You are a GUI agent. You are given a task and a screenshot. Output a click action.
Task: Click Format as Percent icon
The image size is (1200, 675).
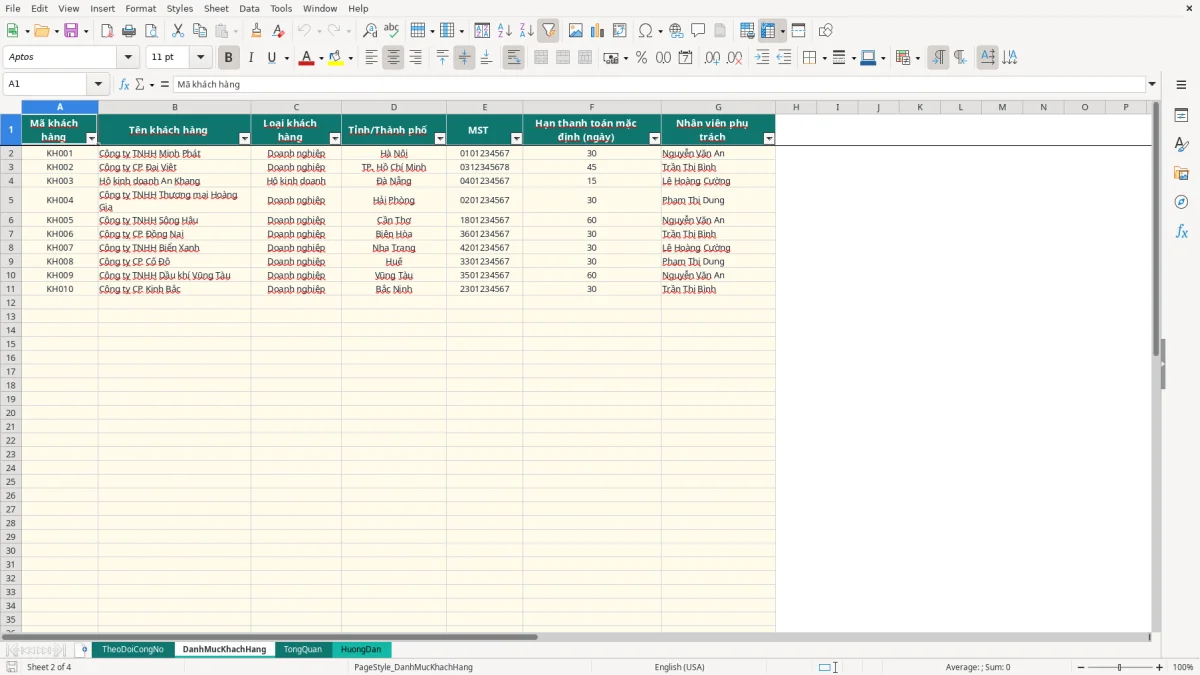(641, 58)
